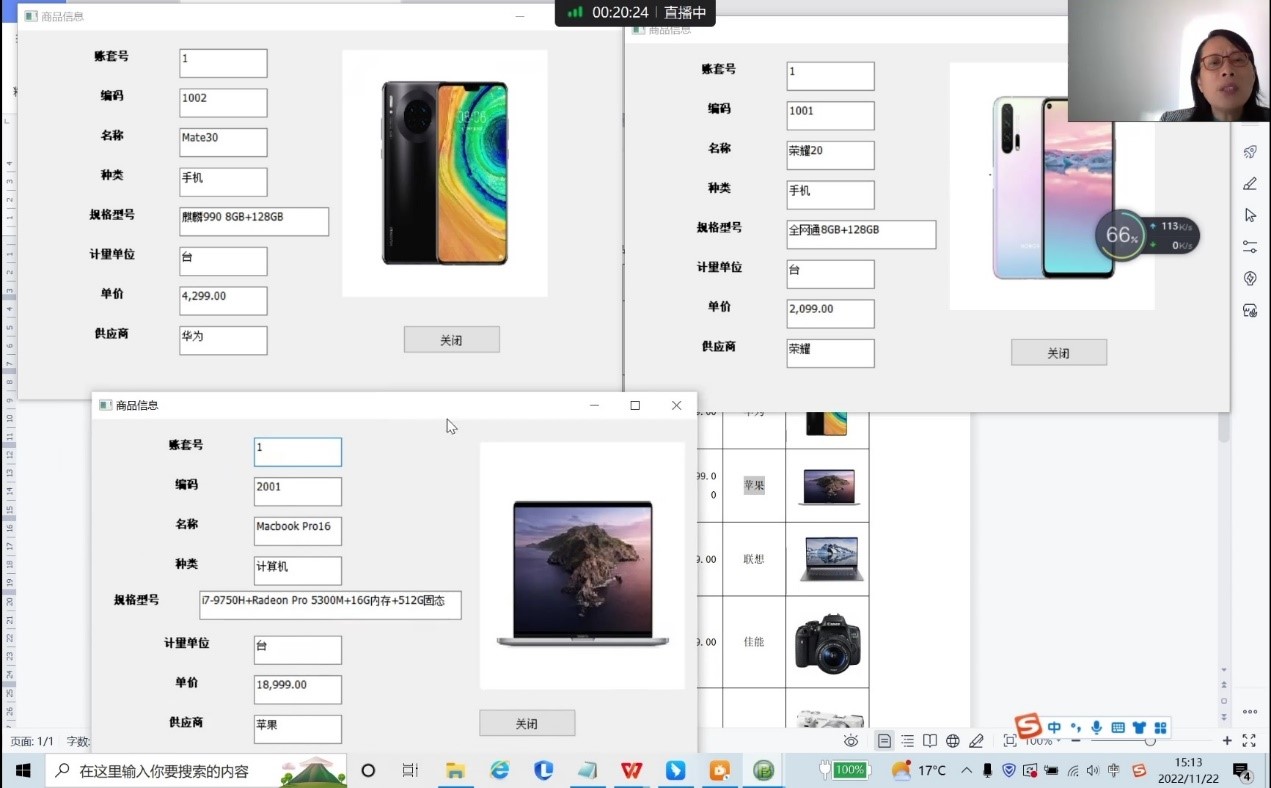This screenshot has width=1271, height=788.
Task: Click the lightbulb icon in right sidebar
Action: (x=1249, y=278)
